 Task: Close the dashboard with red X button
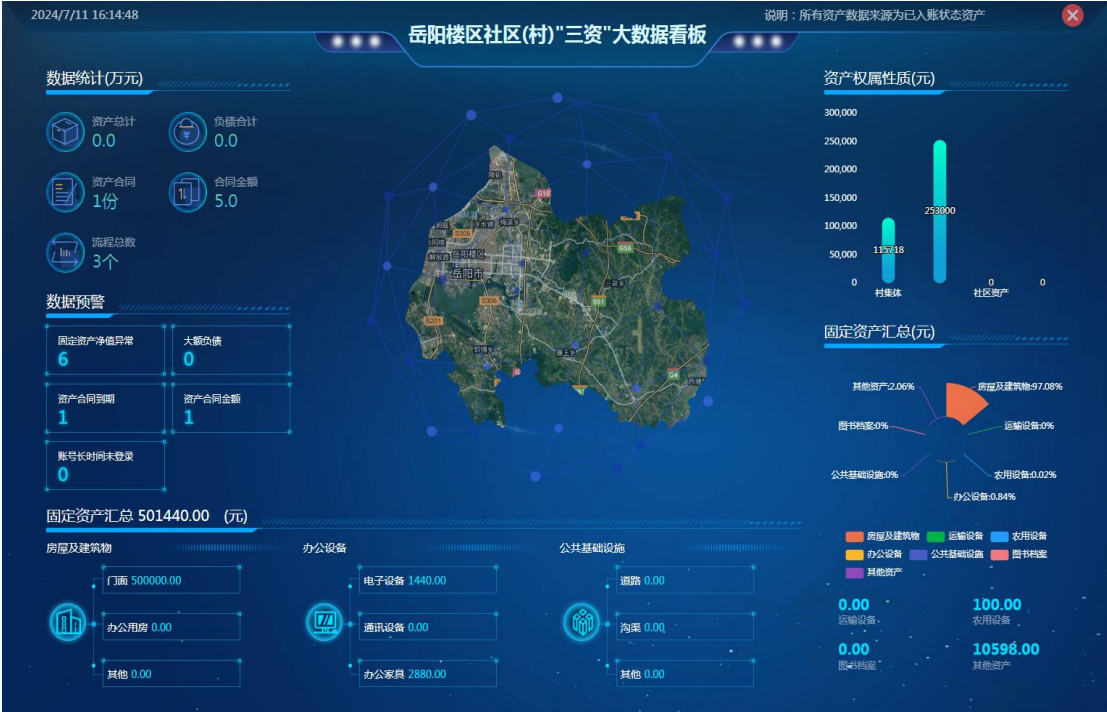tap(1072, 15)
